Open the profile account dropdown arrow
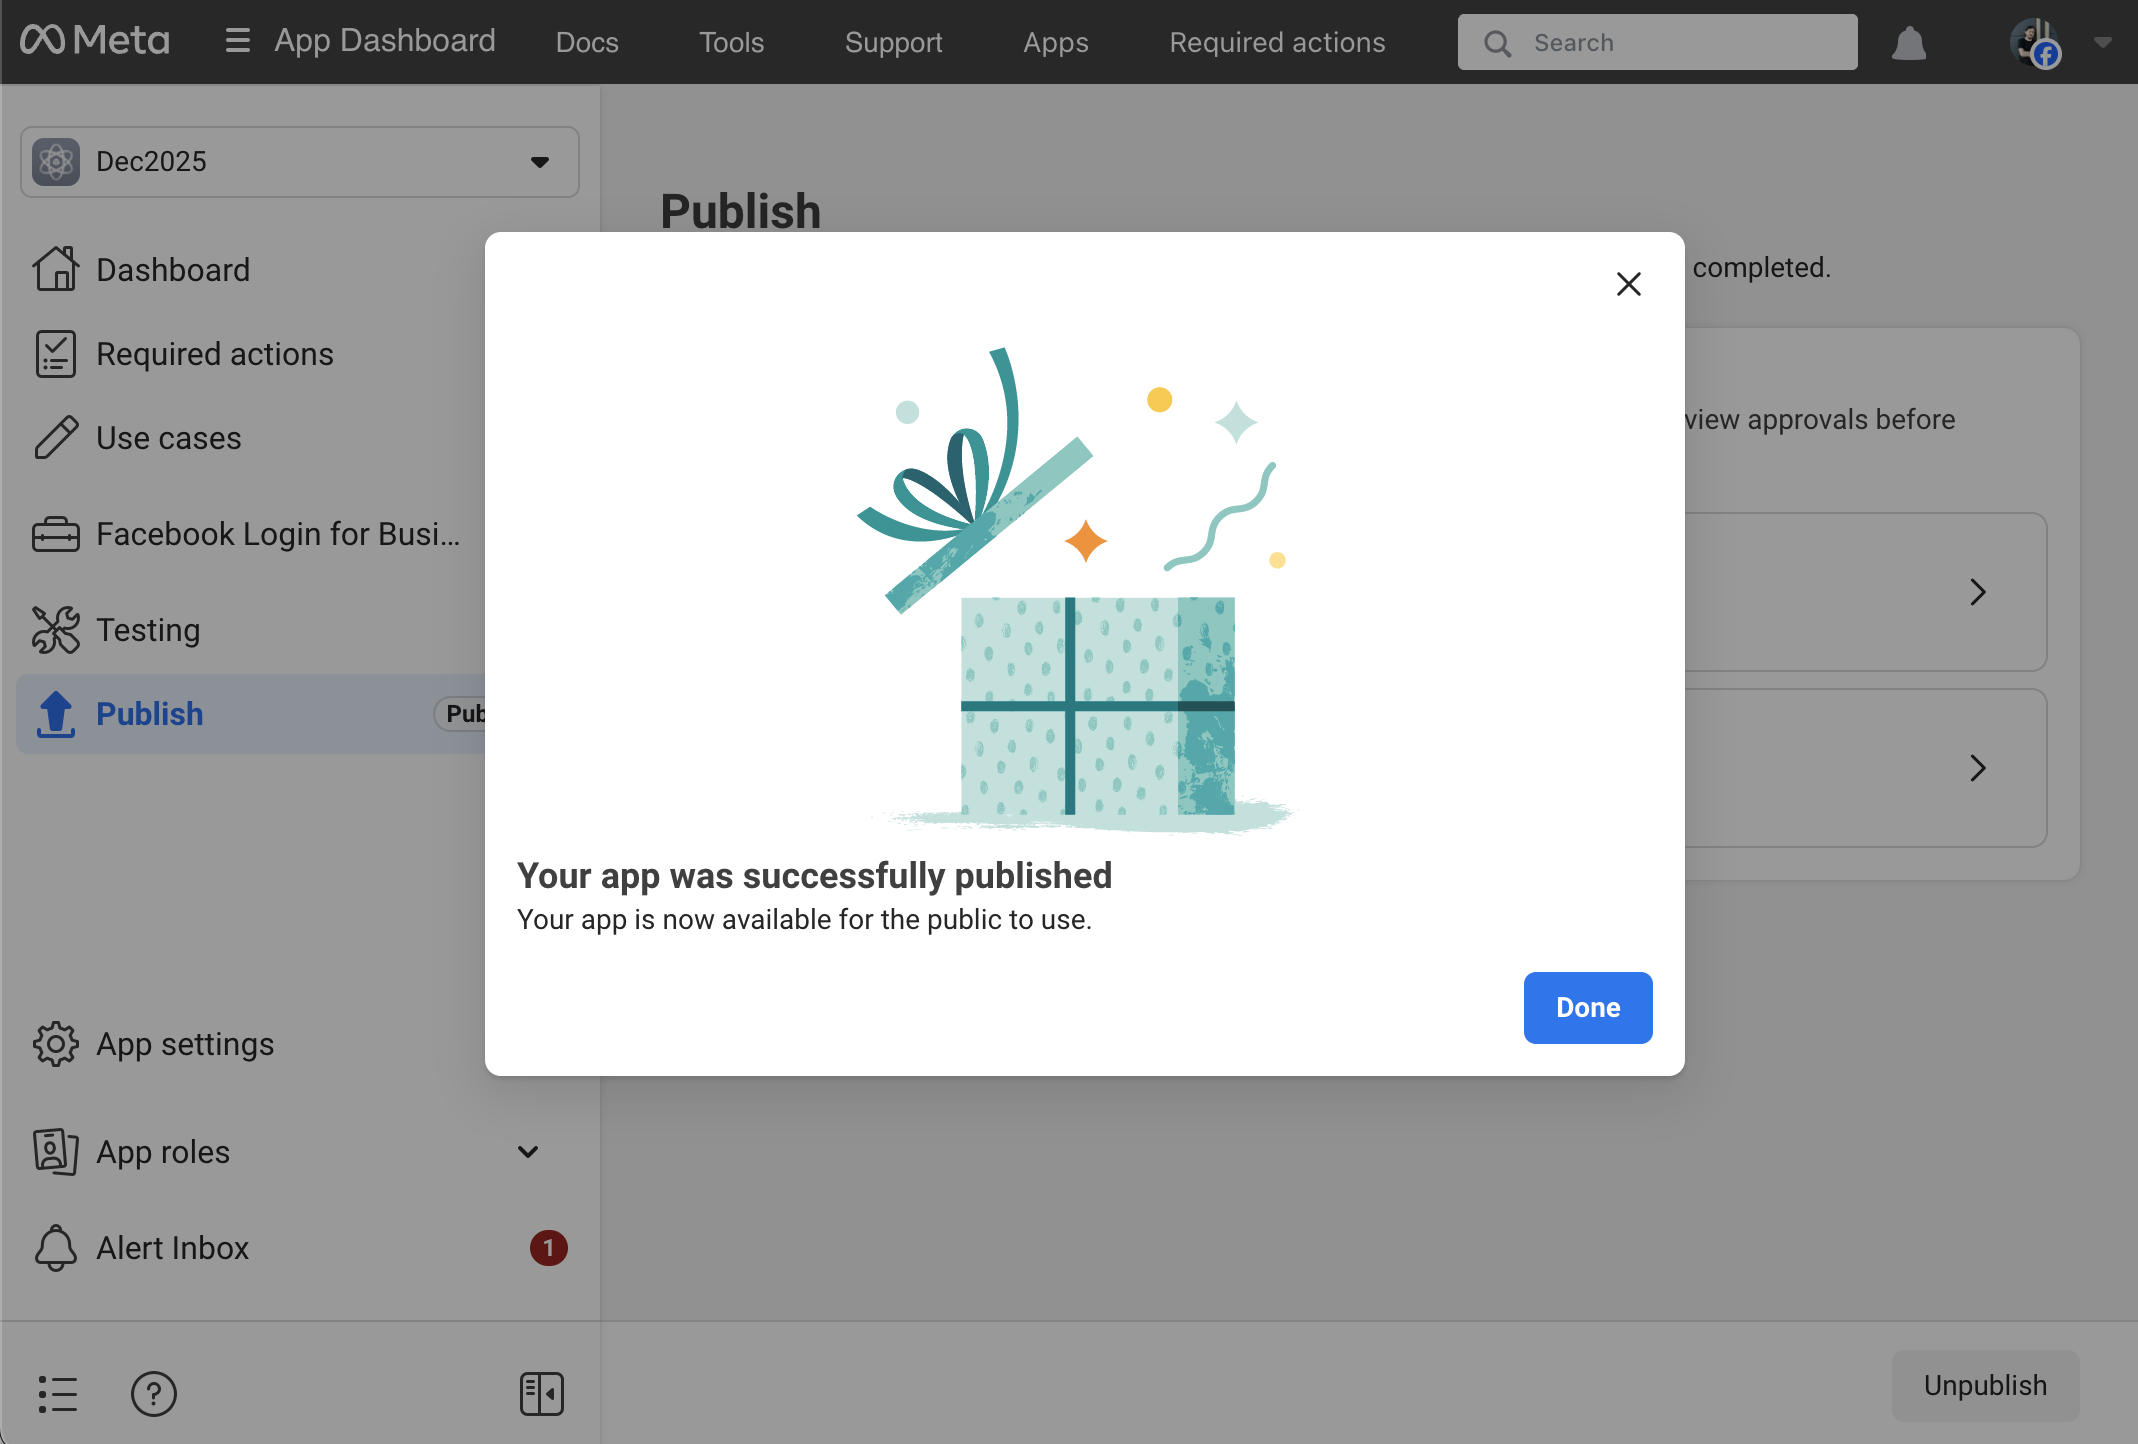 pyautogui.click(x=2103, y=42)
